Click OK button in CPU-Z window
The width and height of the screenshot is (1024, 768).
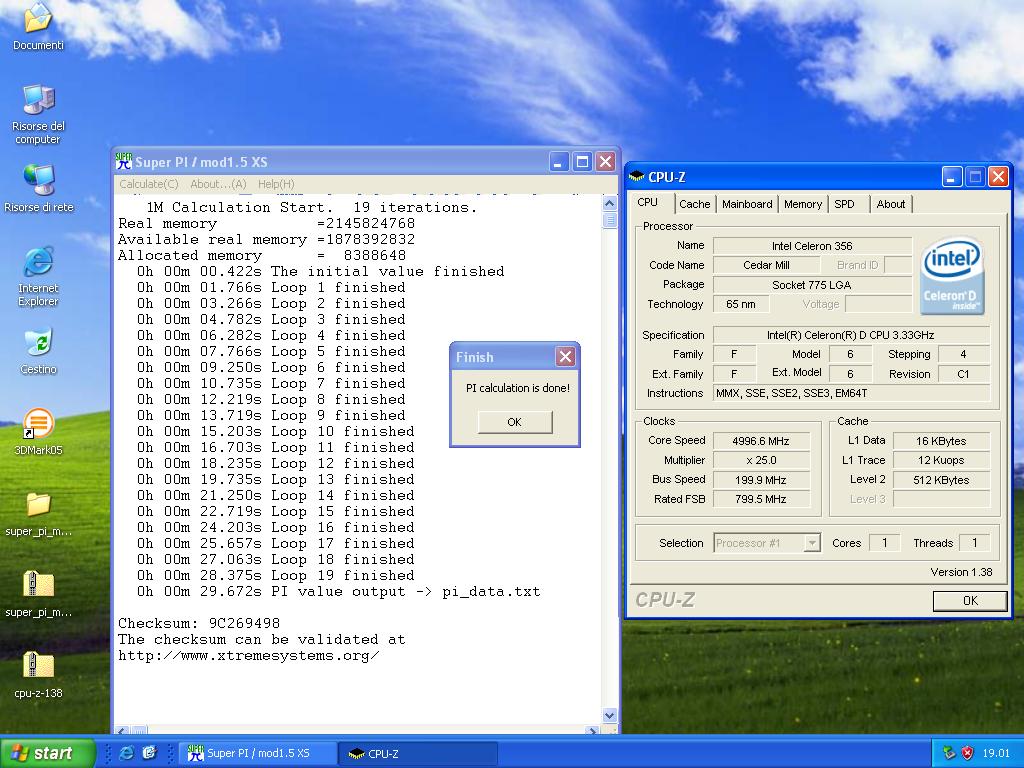(969, 601)
